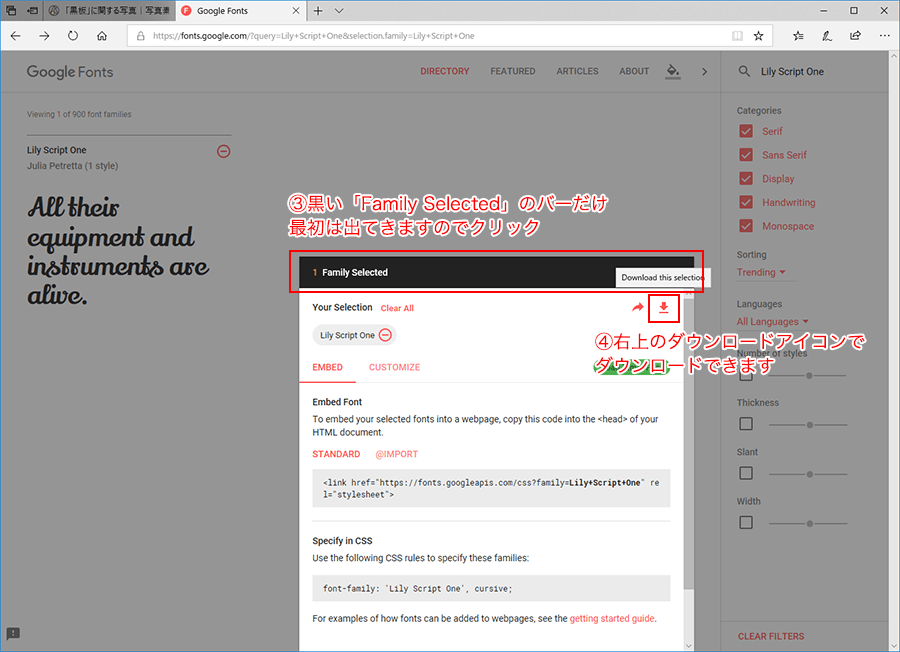Image resolution: width=900 pixels, height=652 pixels.
Task: Adjust the Number of styles slider
Action: 808,376
